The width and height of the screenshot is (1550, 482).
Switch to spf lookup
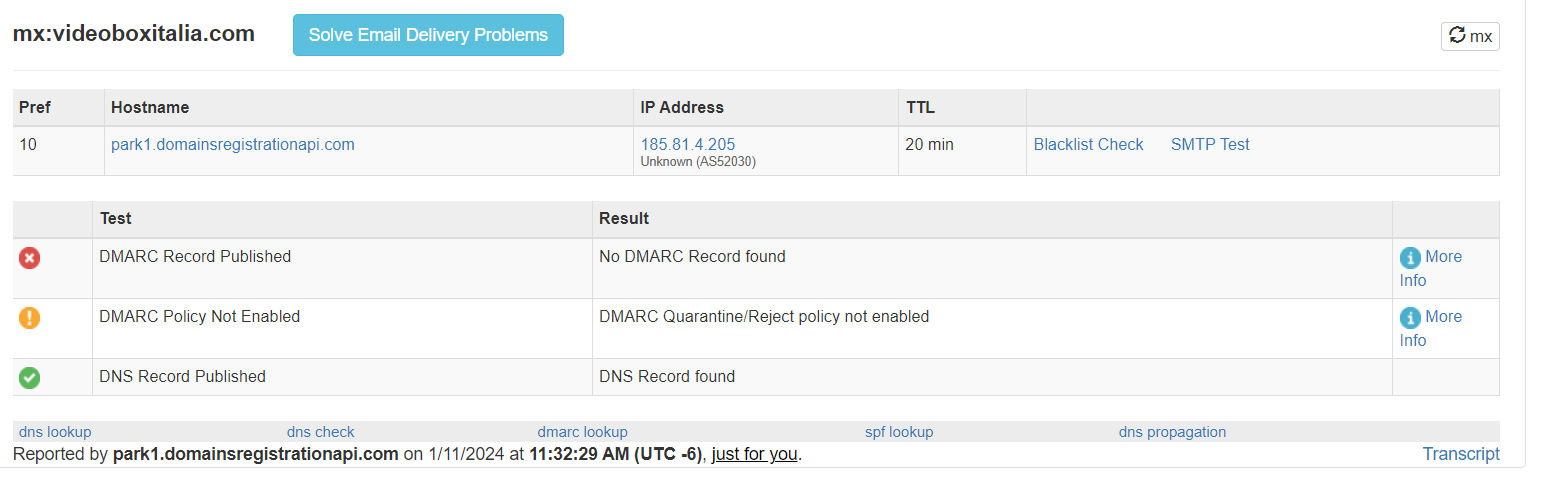[899, 432]
